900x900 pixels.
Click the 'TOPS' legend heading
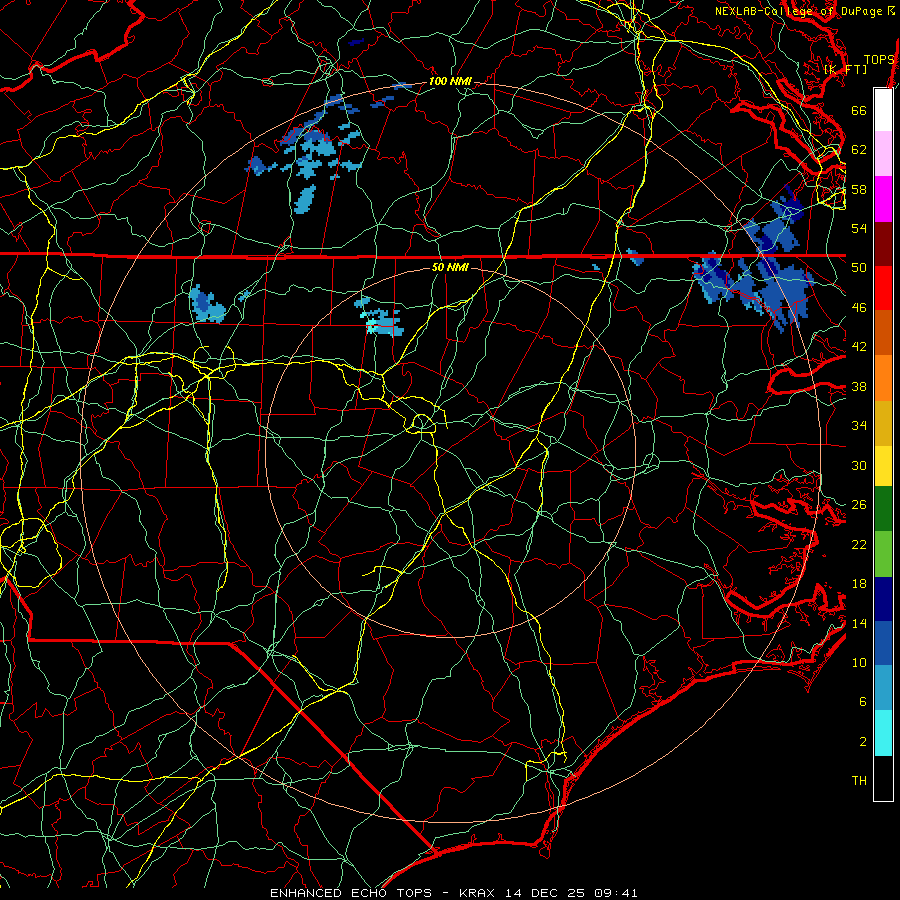(879, 60)
